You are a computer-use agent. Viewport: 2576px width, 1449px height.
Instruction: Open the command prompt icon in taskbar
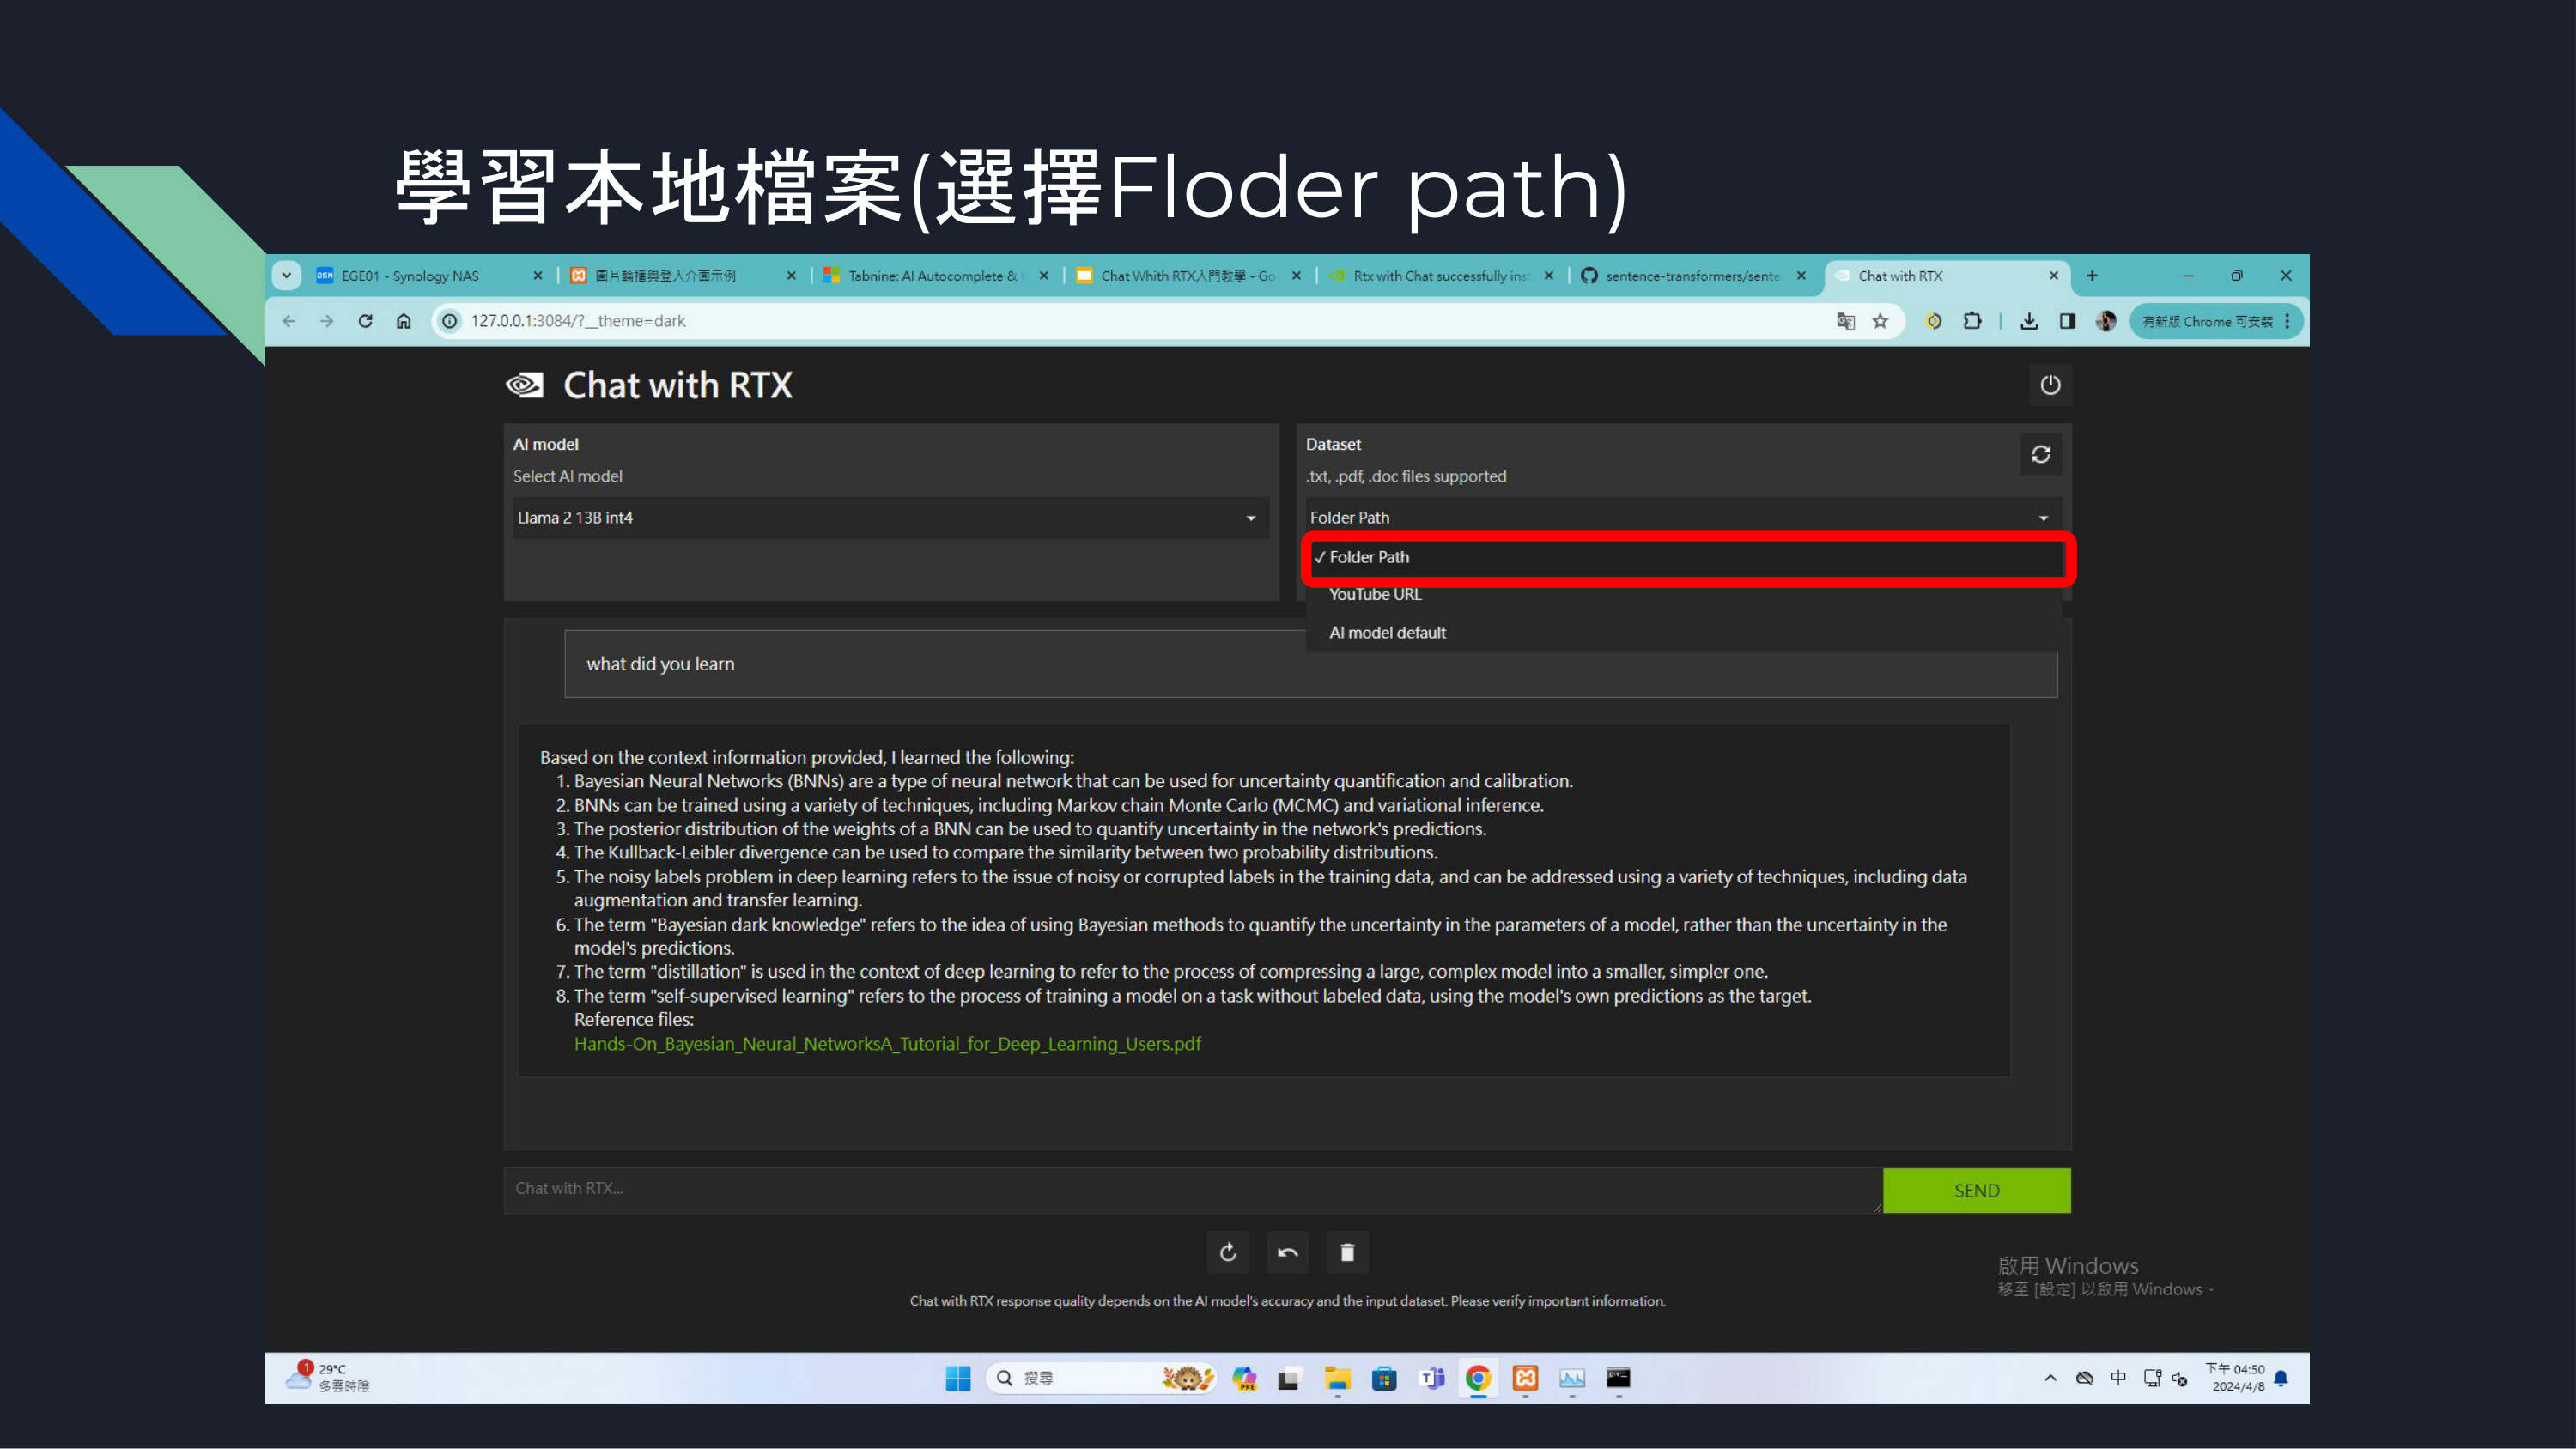[x=1618, y=1378]
